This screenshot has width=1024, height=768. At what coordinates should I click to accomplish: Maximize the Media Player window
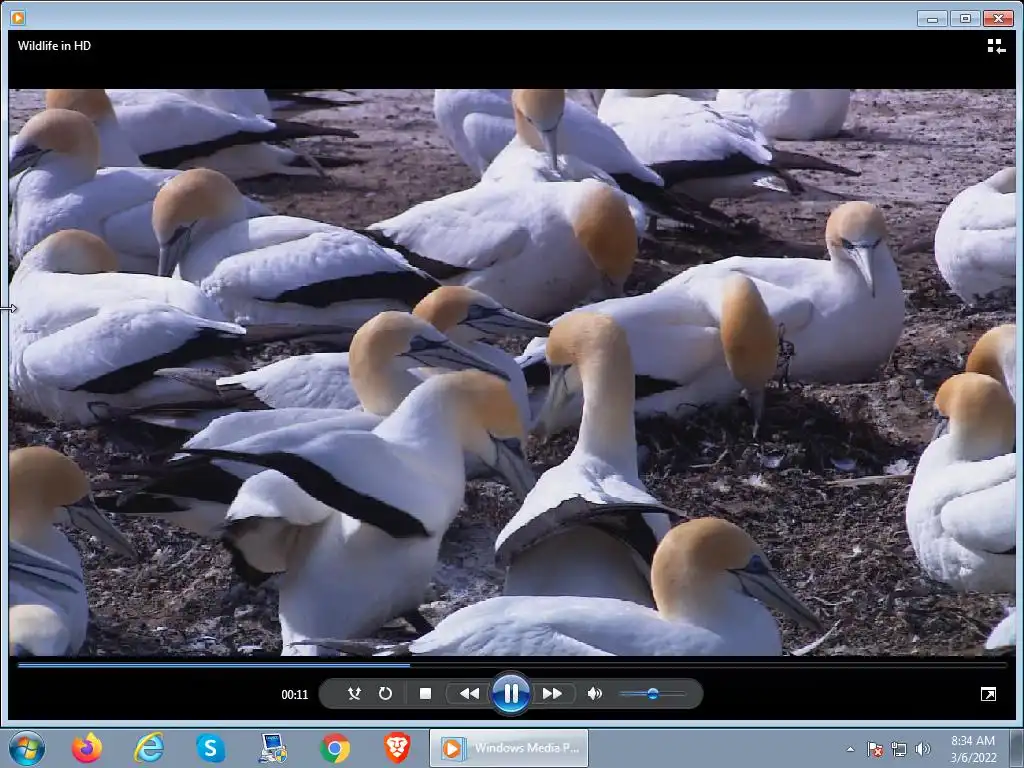tap(965, 18)
